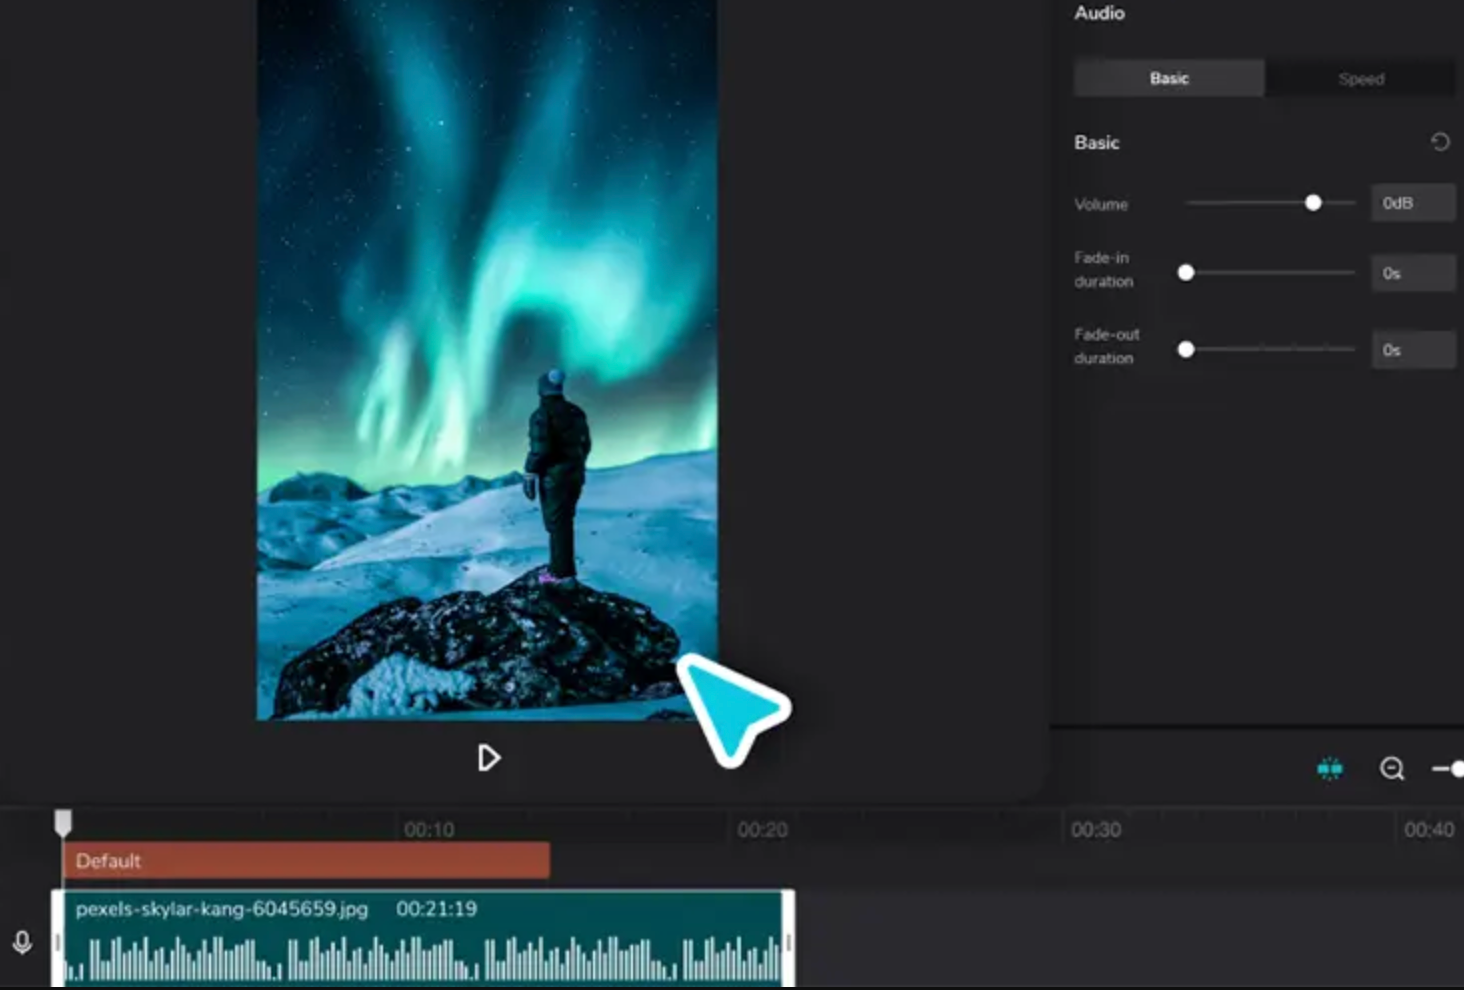Click the Fade-in duration slider handle
This screenshot has width=1464, height=990.
tap(1186, 272)
